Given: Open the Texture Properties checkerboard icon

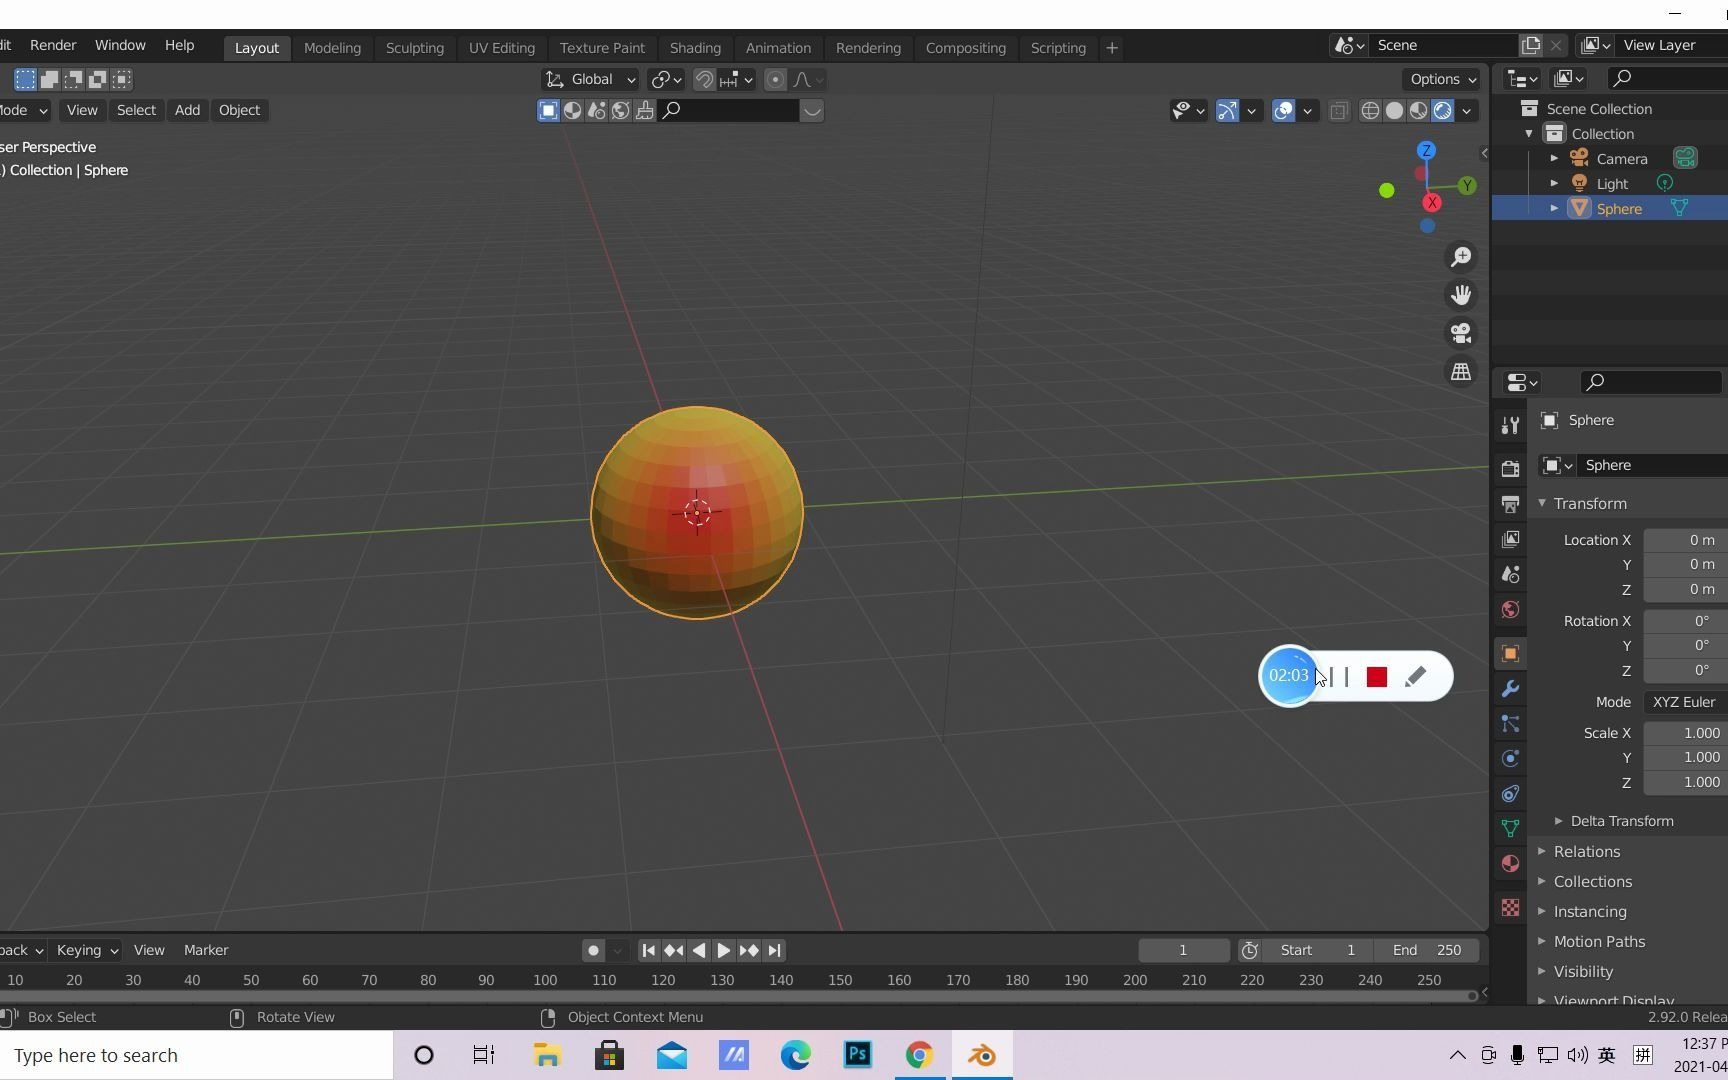Looking at the screenshot, I should tap(1510, 907).
